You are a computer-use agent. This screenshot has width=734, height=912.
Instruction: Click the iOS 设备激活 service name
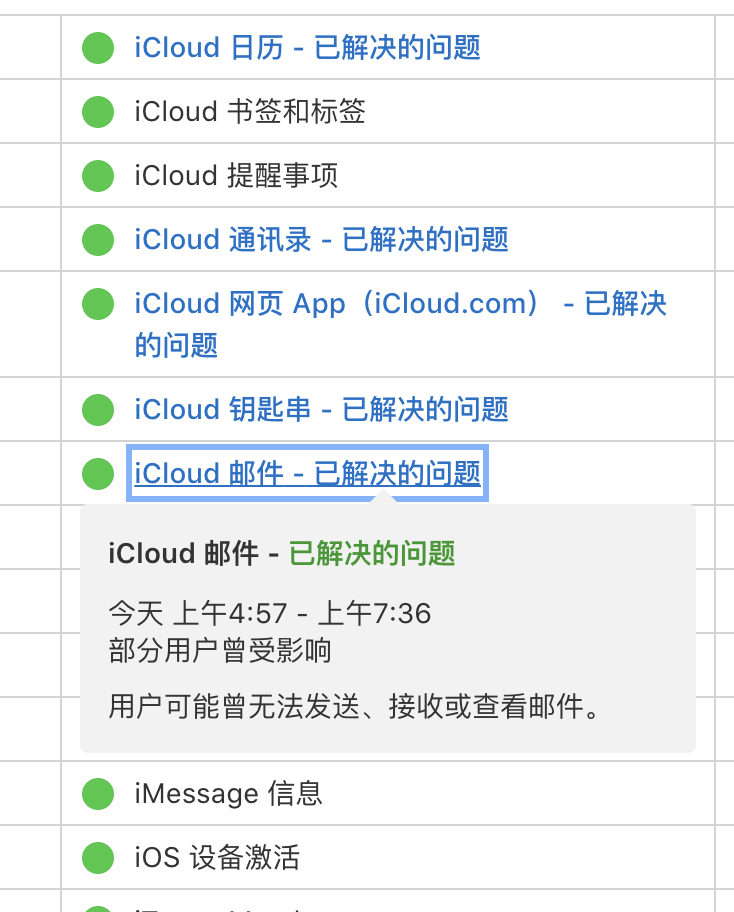click(x=217, y=857)
